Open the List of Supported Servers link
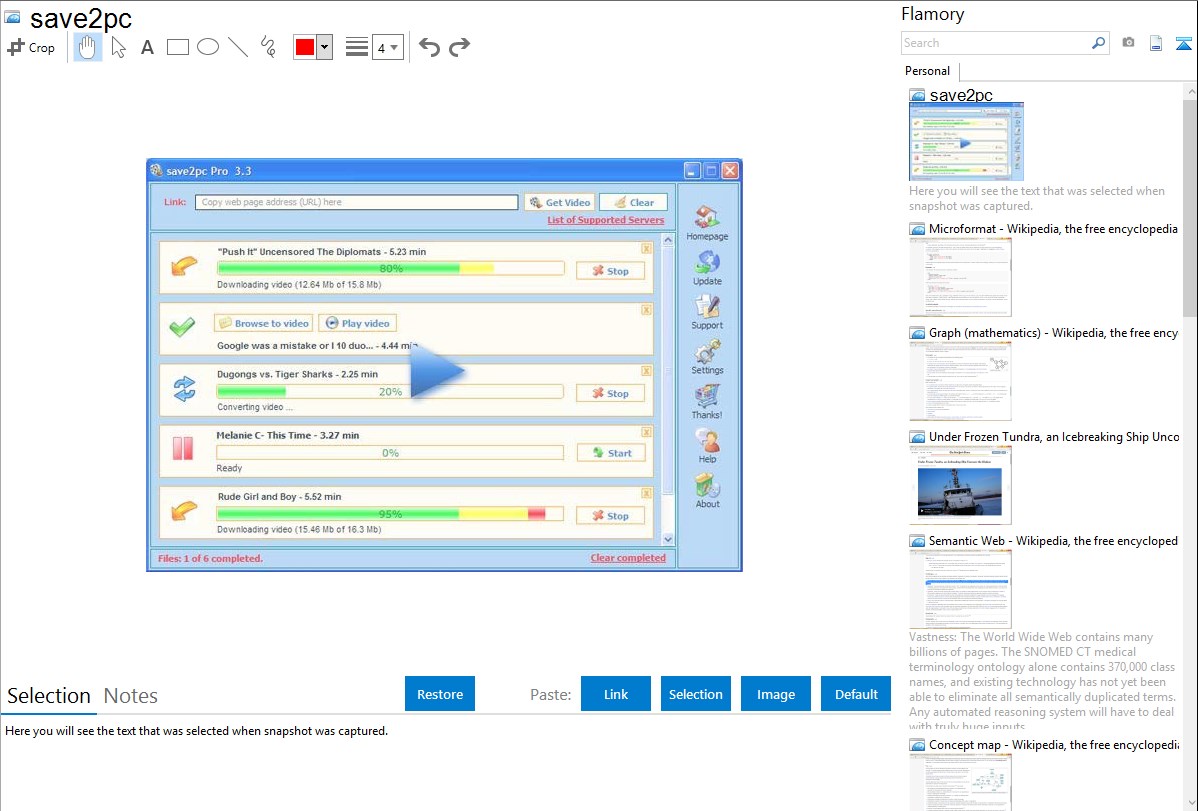The image size is (1198, 811). point(606,220)
